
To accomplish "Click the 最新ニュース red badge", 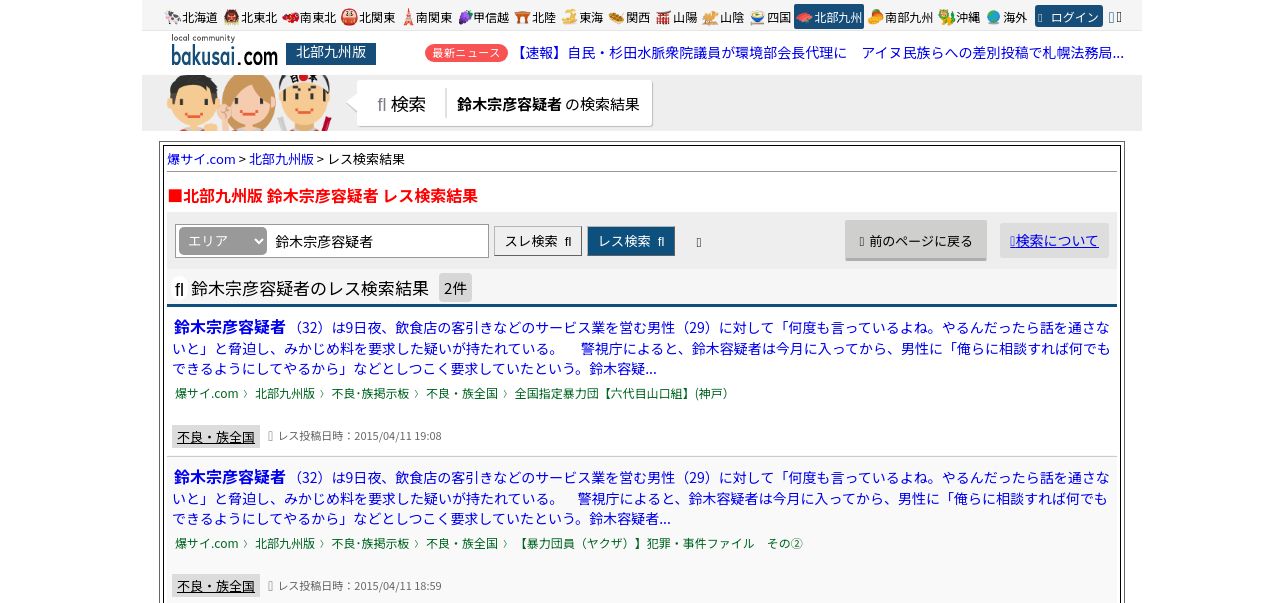I will point(466,53).
